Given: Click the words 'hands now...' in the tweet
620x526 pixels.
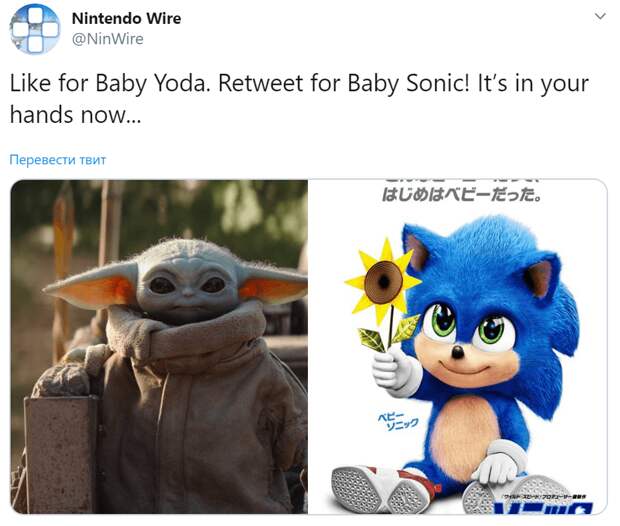Looking at the screenshot, I should click(75, 115).
